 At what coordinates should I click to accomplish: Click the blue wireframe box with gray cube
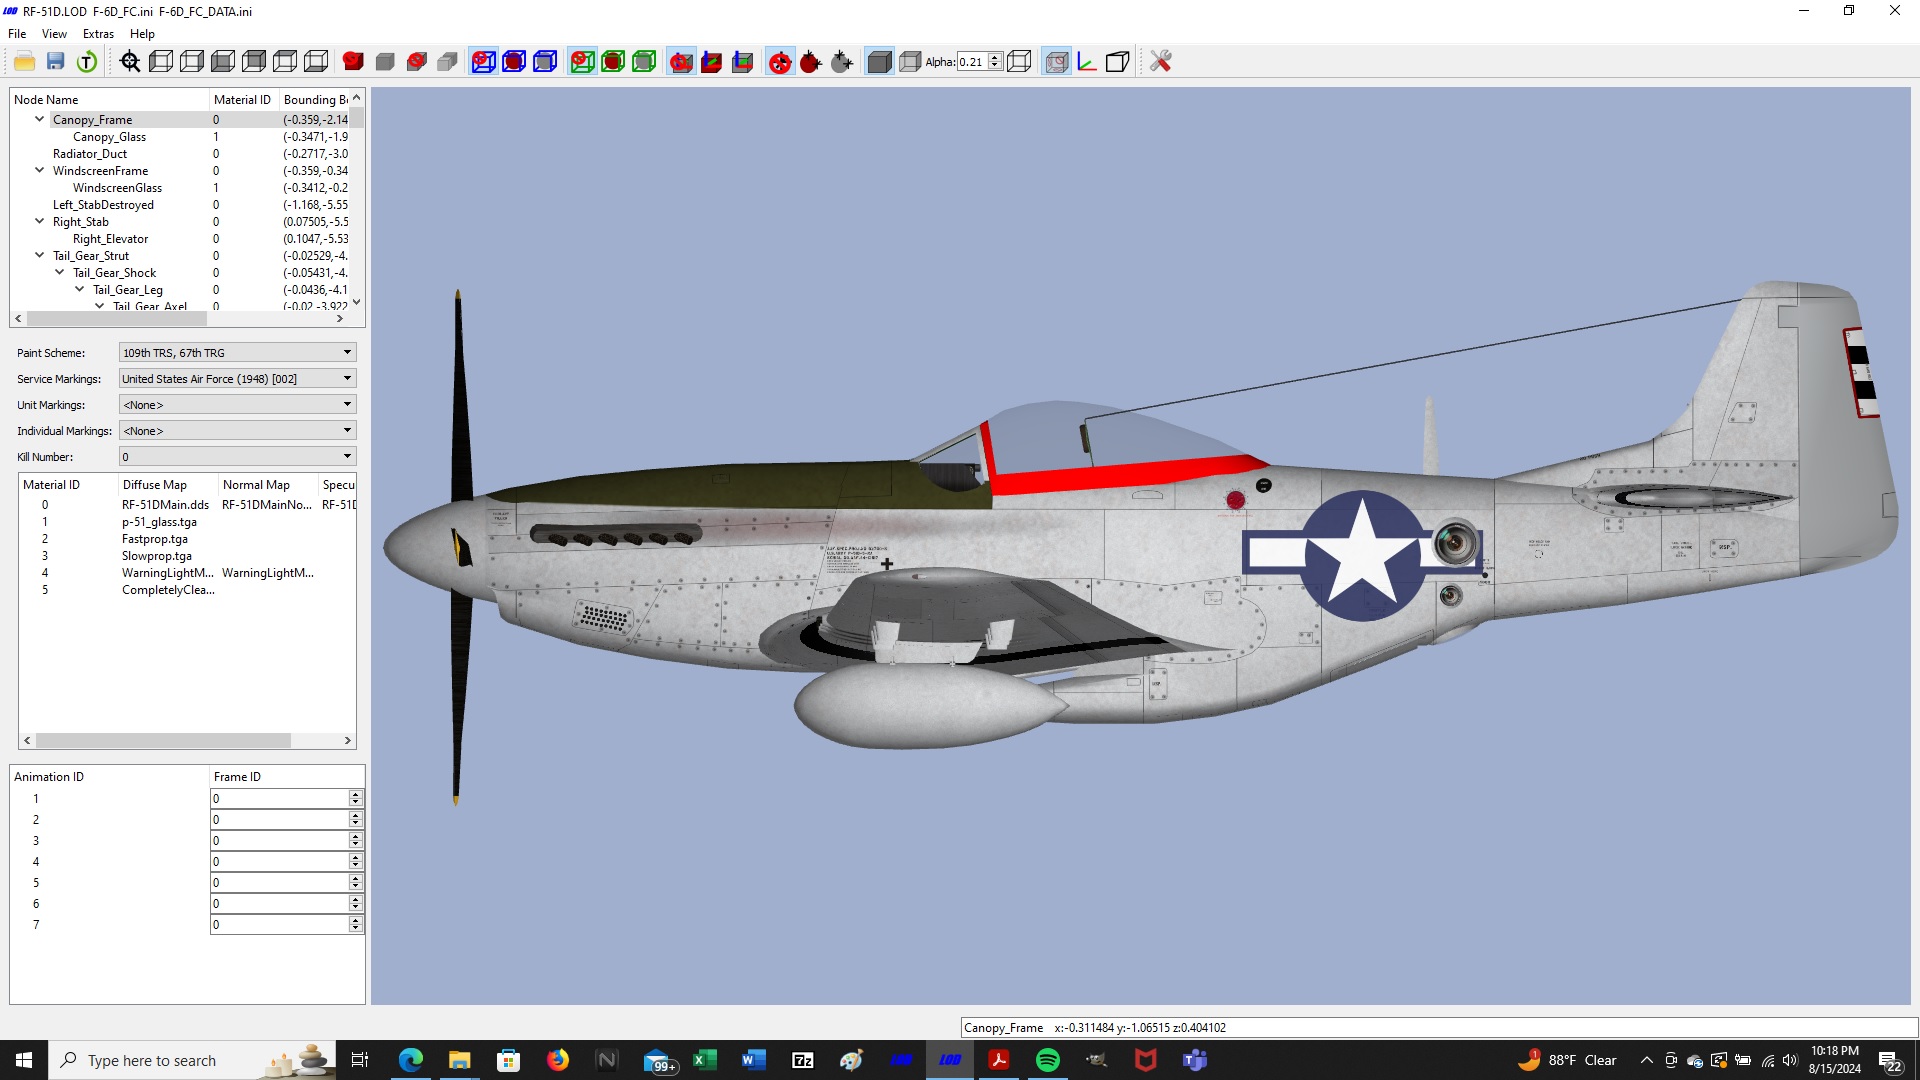(545, 62)
